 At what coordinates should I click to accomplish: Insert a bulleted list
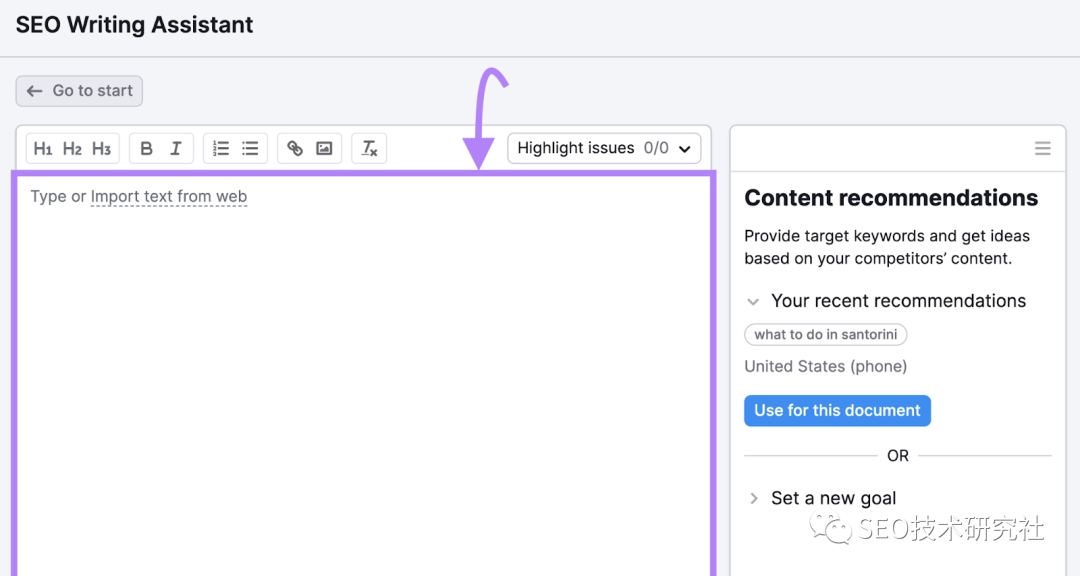point(250,149)
